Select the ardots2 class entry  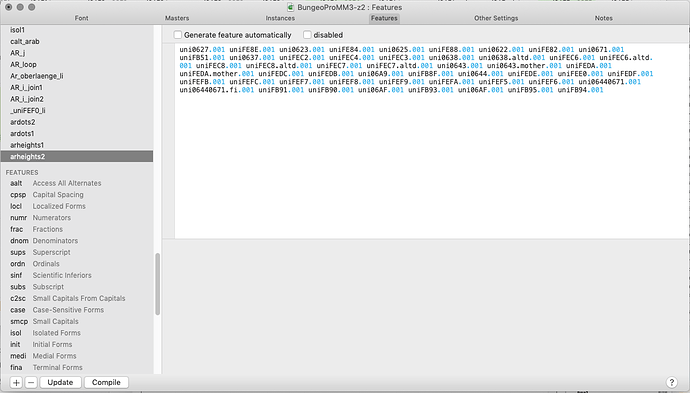[77, 122]
